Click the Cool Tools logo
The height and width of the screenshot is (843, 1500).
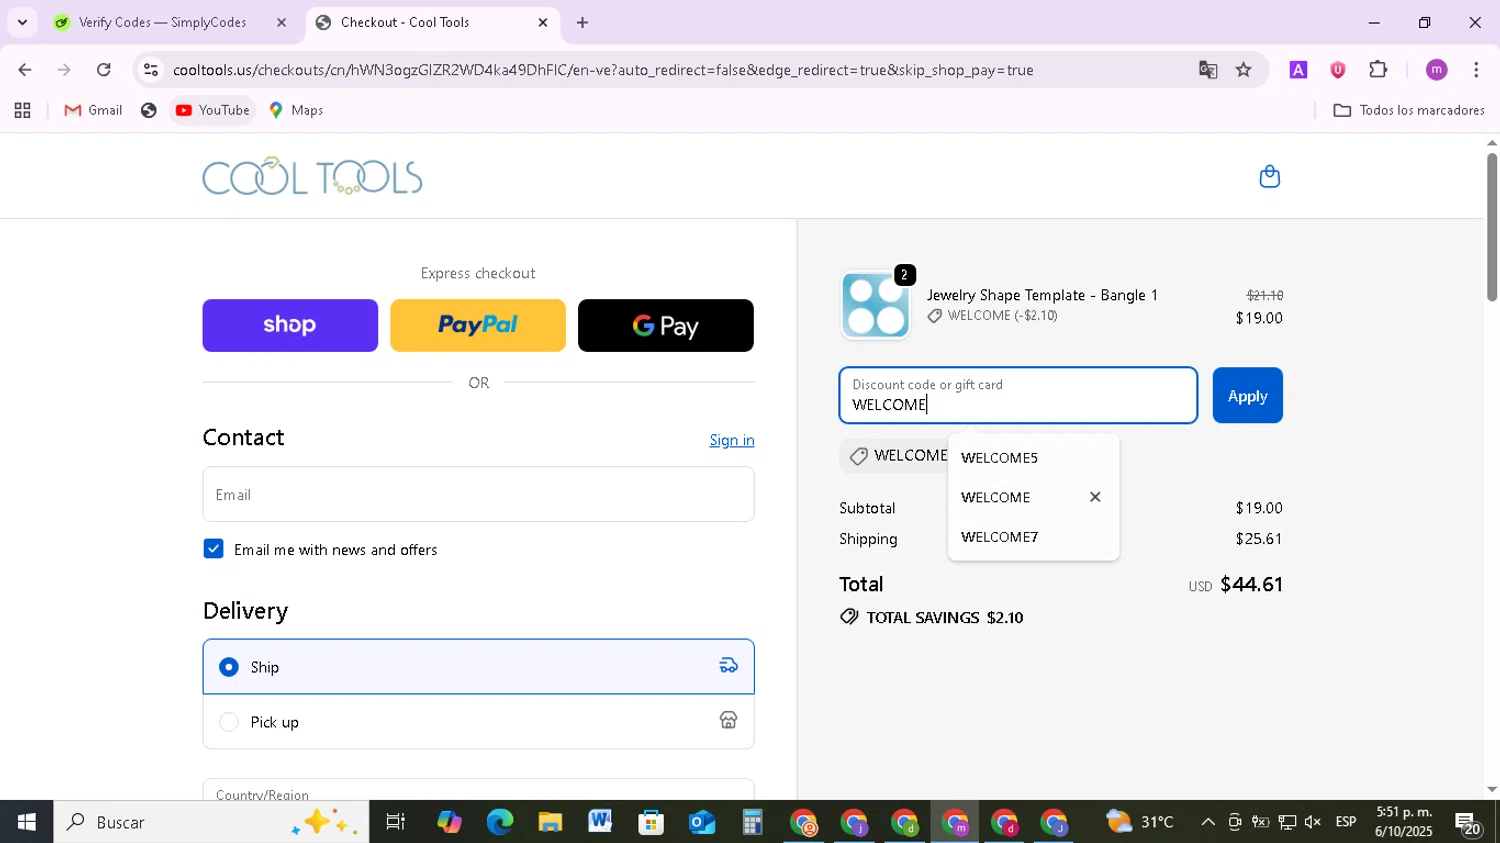point(312,176)
